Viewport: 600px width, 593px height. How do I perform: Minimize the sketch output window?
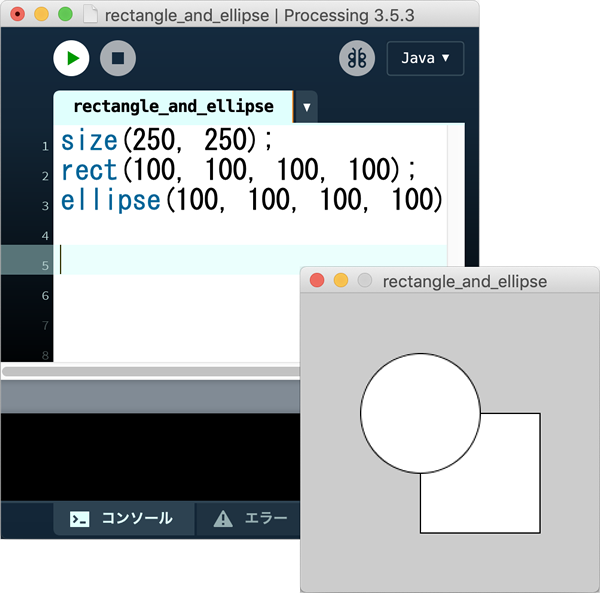[341, 281]
